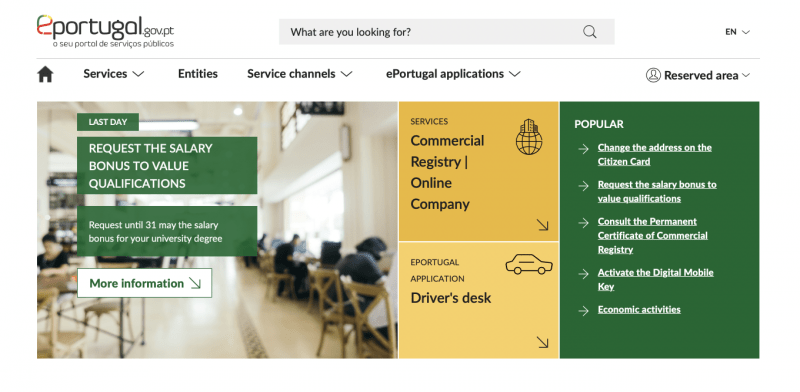This screenshot has width=800, height=392.
Task: Follow the arrow in the Commercial Registry card
Action: coord(542,225)
